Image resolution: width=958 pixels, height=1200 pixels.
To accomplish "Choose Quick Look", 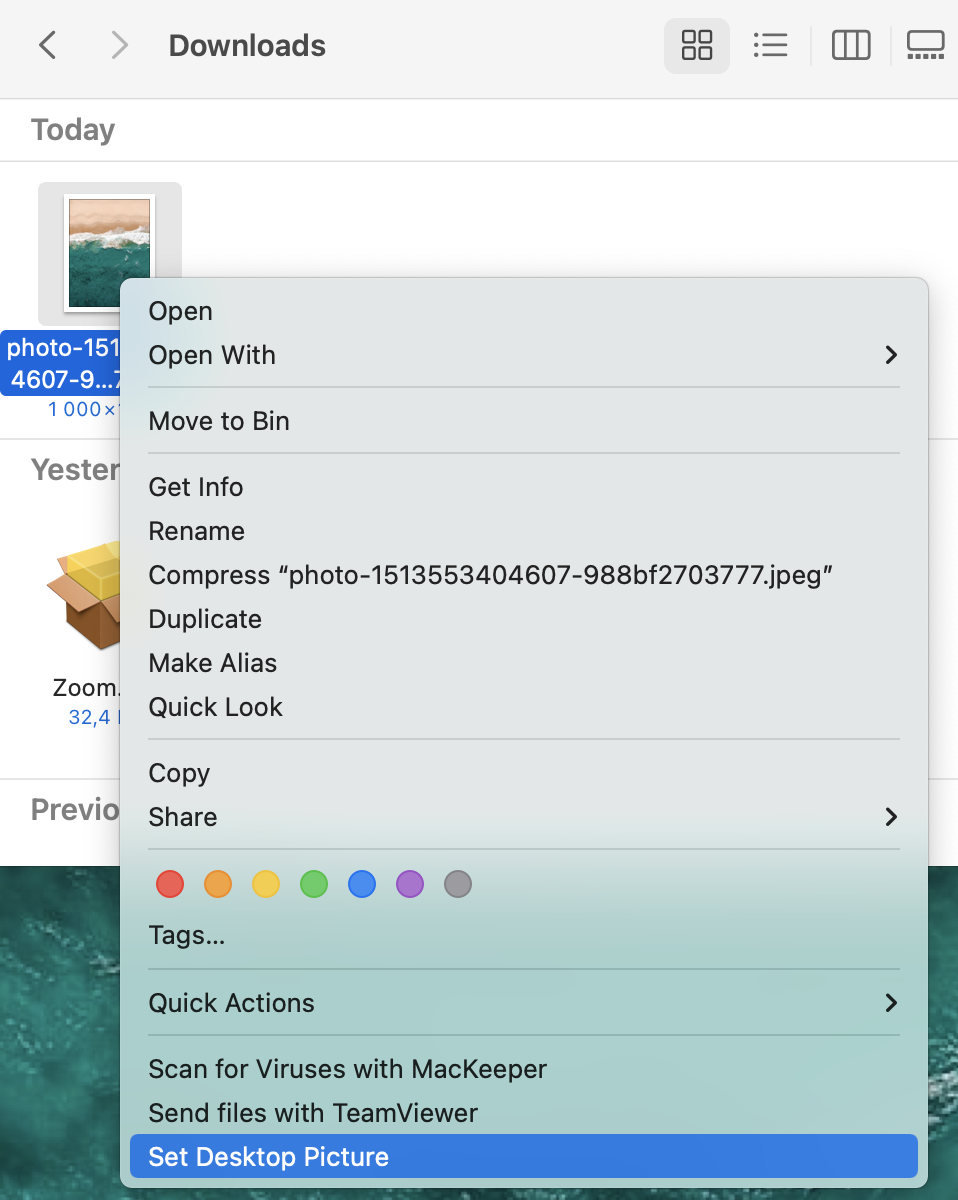I will click(524, 707).
